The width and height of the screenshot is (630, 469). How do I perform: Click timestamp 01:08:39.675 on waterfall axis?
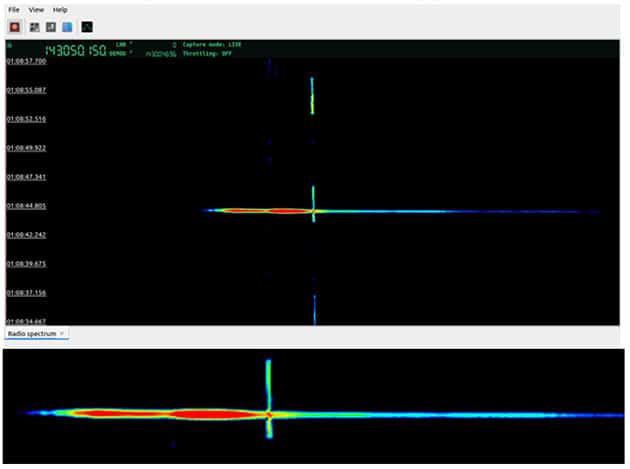coord(26,264)
